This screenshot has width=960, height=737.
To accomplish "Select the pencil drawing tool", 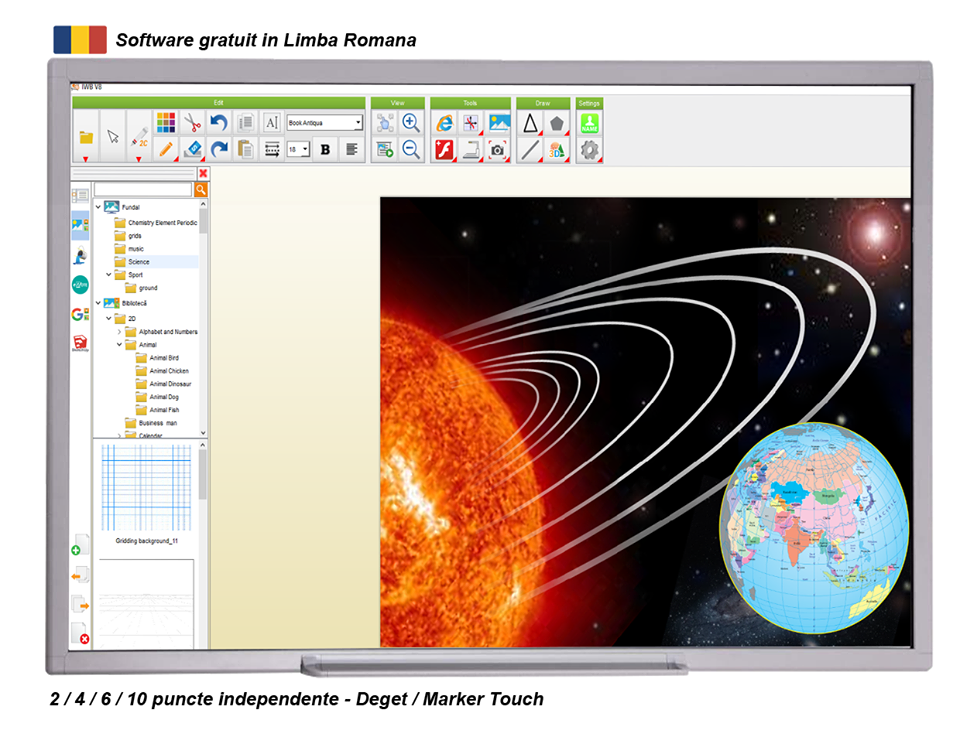I will [x=166, y=149].
